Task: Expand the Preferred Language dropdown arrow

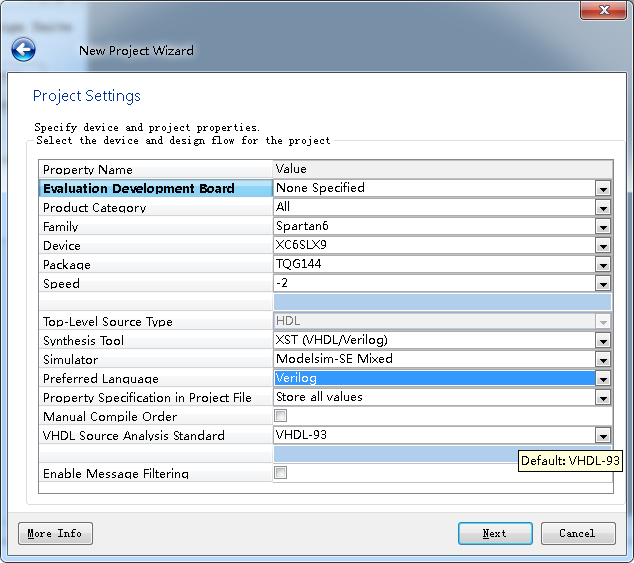Action: (603, 379)
